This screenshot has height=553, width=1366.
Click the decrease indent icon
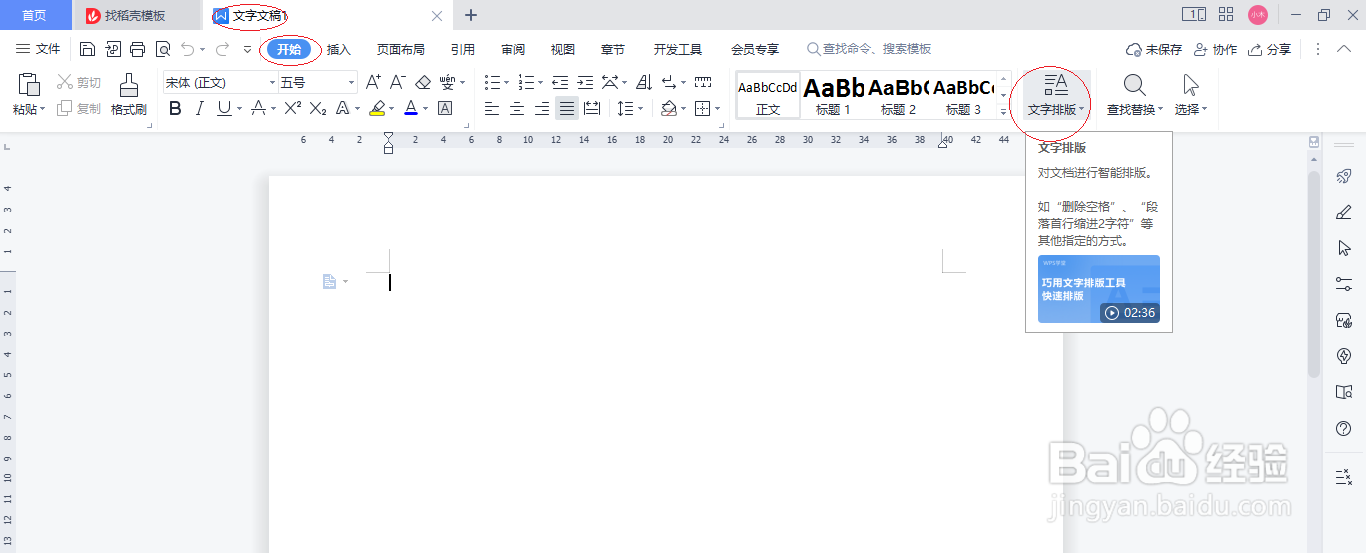click(x=560, y=82)
